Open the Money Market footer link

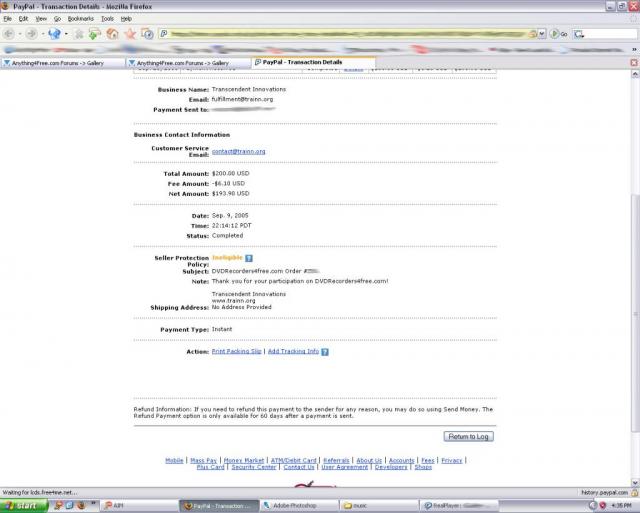click(244, 461)
